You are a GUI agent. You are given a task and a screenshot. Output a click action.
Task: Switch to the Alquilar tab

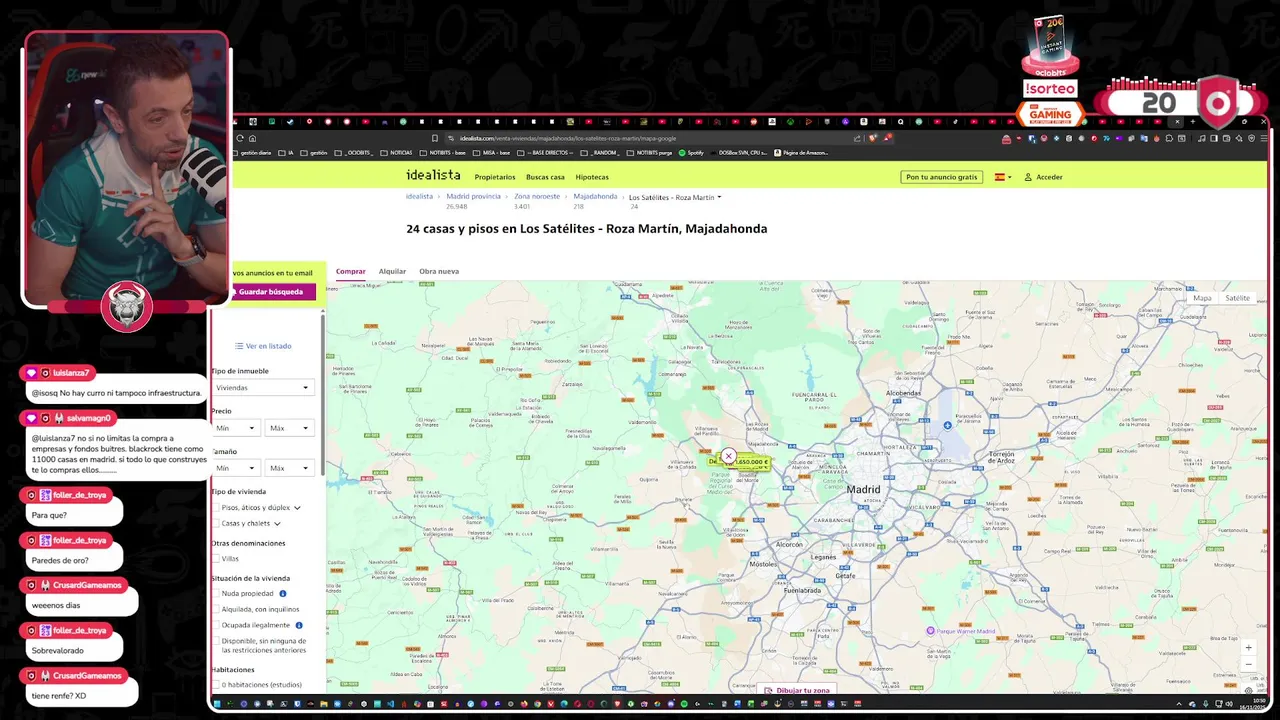tap(392, 271)
